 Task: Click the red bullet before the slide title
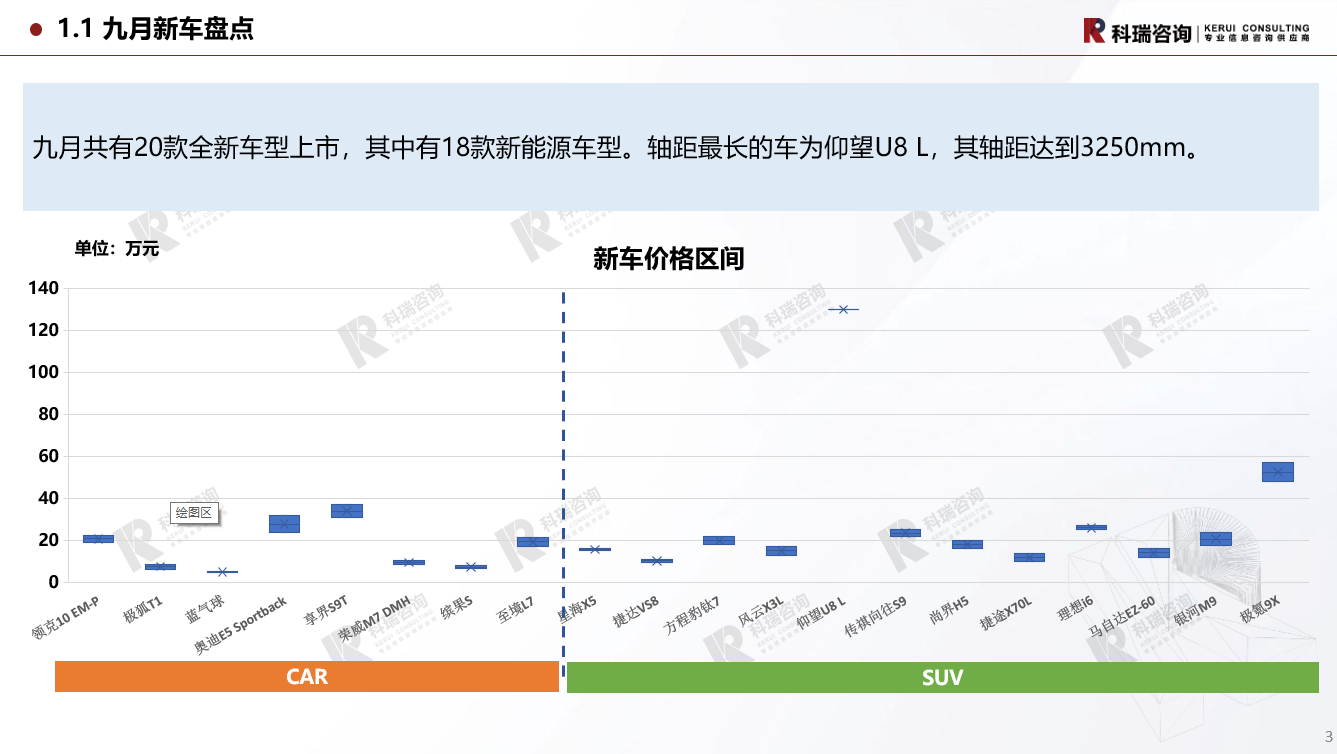click(36, 30)
